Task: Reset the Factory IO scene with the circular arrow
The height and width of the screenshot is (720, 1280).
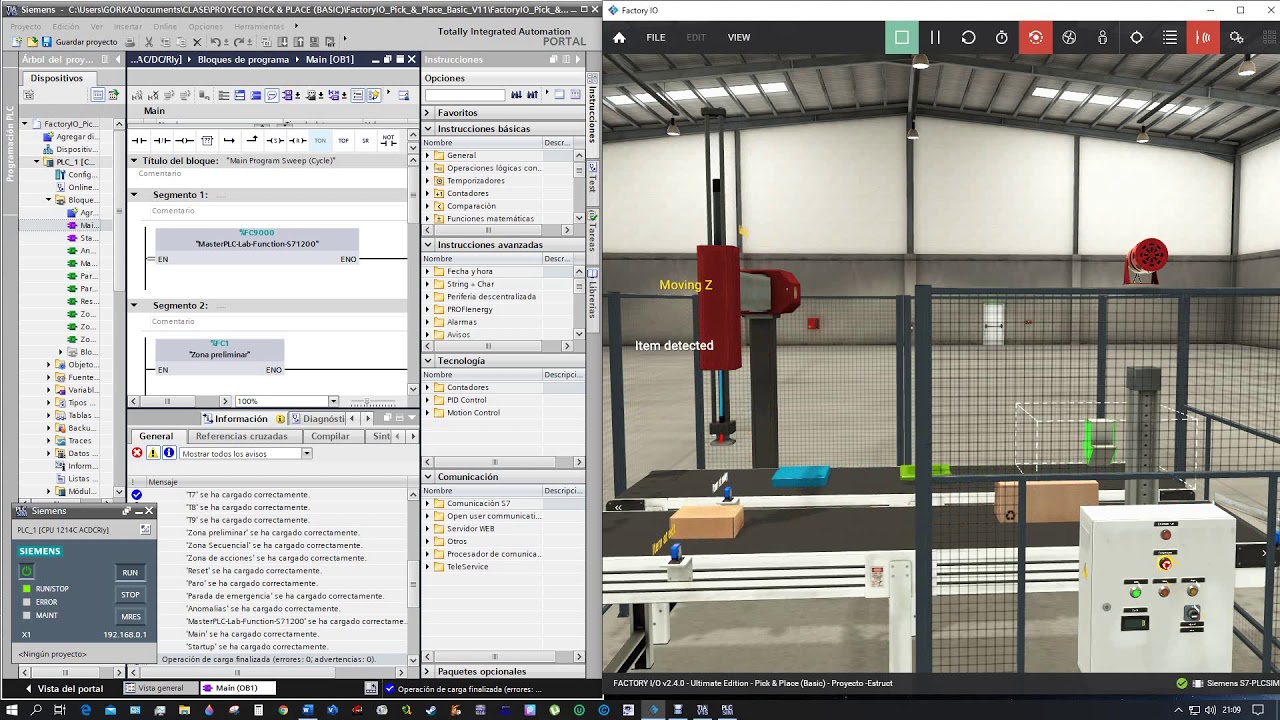Action: tap(968, 37)
